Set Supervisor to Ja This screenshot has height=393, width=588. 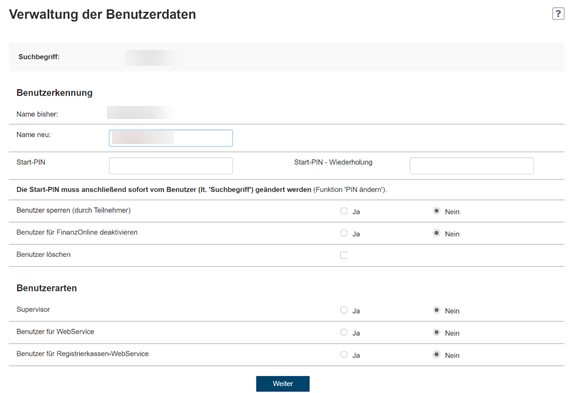pos(344,310)
